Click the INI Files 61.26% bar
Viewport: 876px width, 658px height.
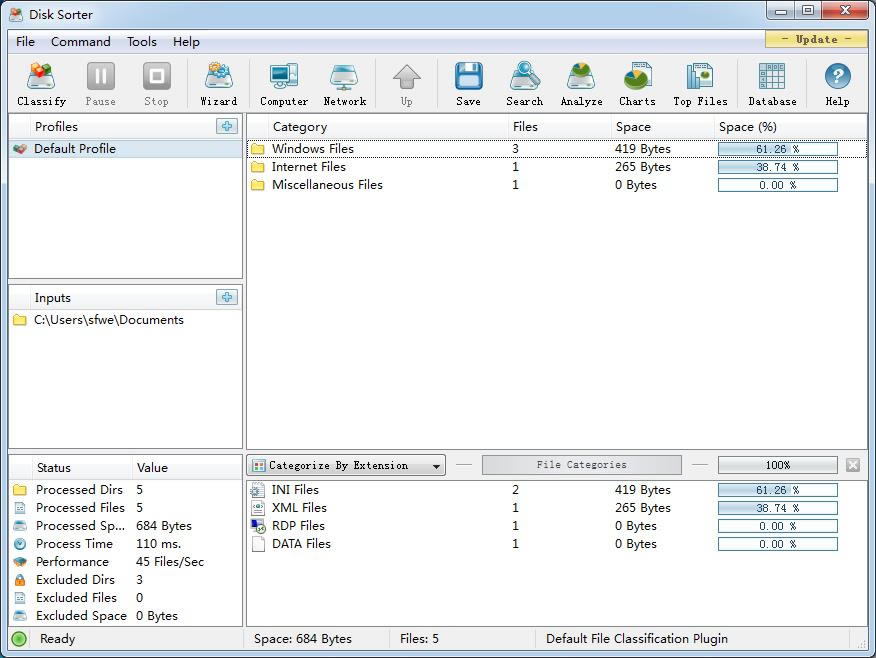coord(778,490)
